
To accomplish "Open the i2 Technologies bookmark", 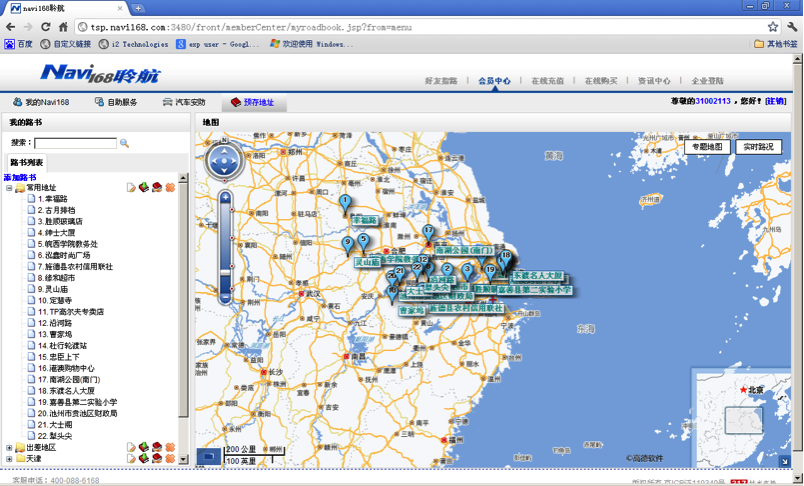I will [x=134, y=44].
